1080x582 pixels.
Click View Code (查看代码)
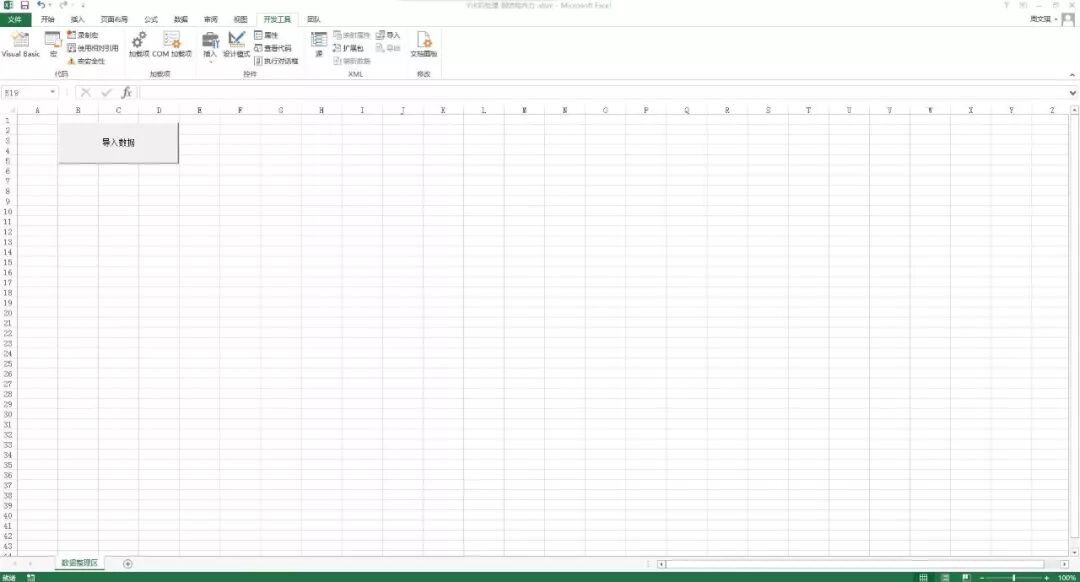273,48
